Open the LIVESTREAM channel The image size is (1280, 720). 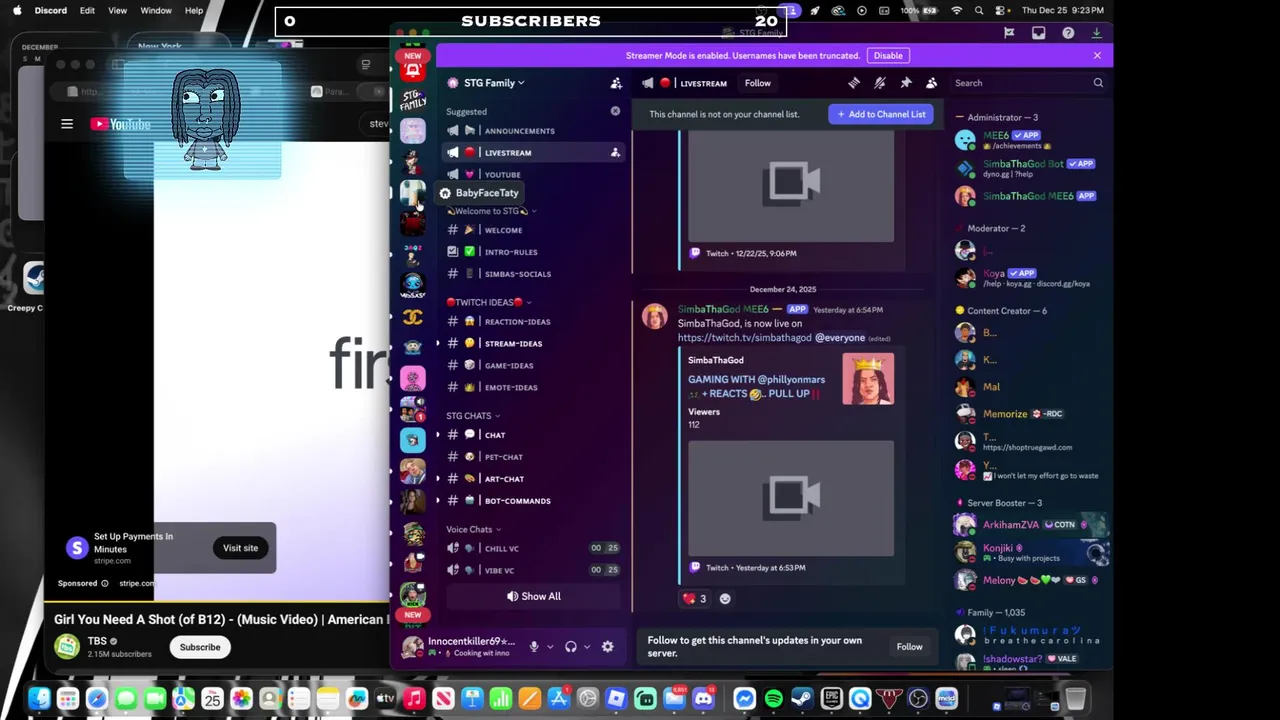coord(533,152)
